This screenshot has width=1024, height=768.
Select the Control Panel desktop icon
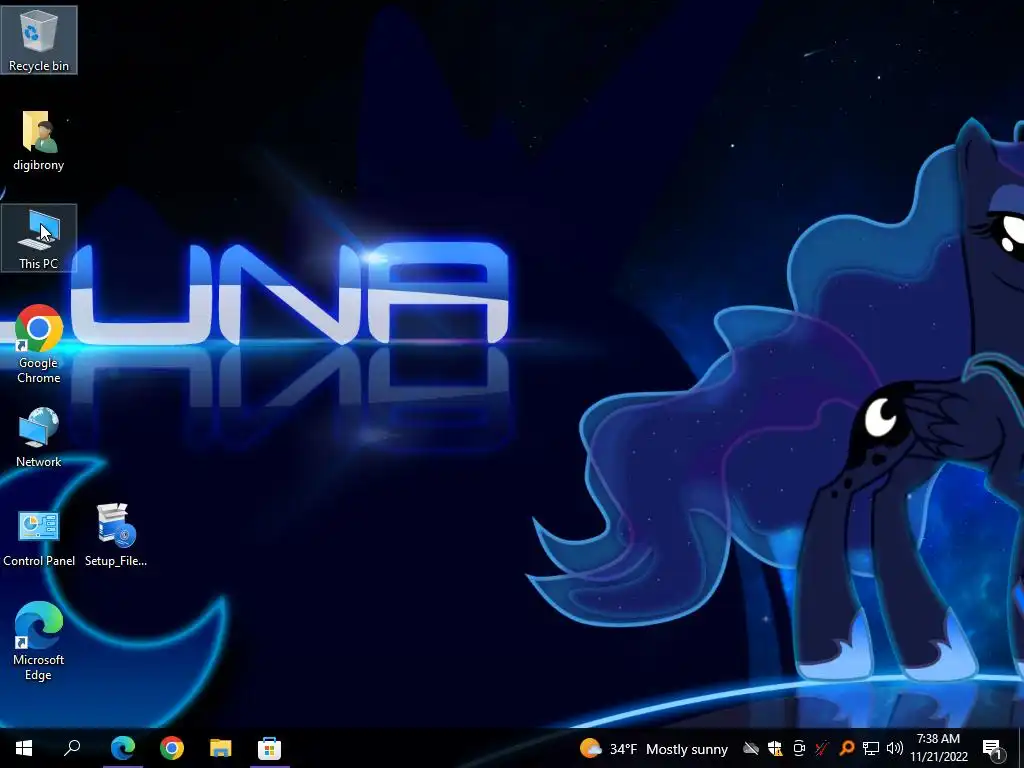click(39, 537)
